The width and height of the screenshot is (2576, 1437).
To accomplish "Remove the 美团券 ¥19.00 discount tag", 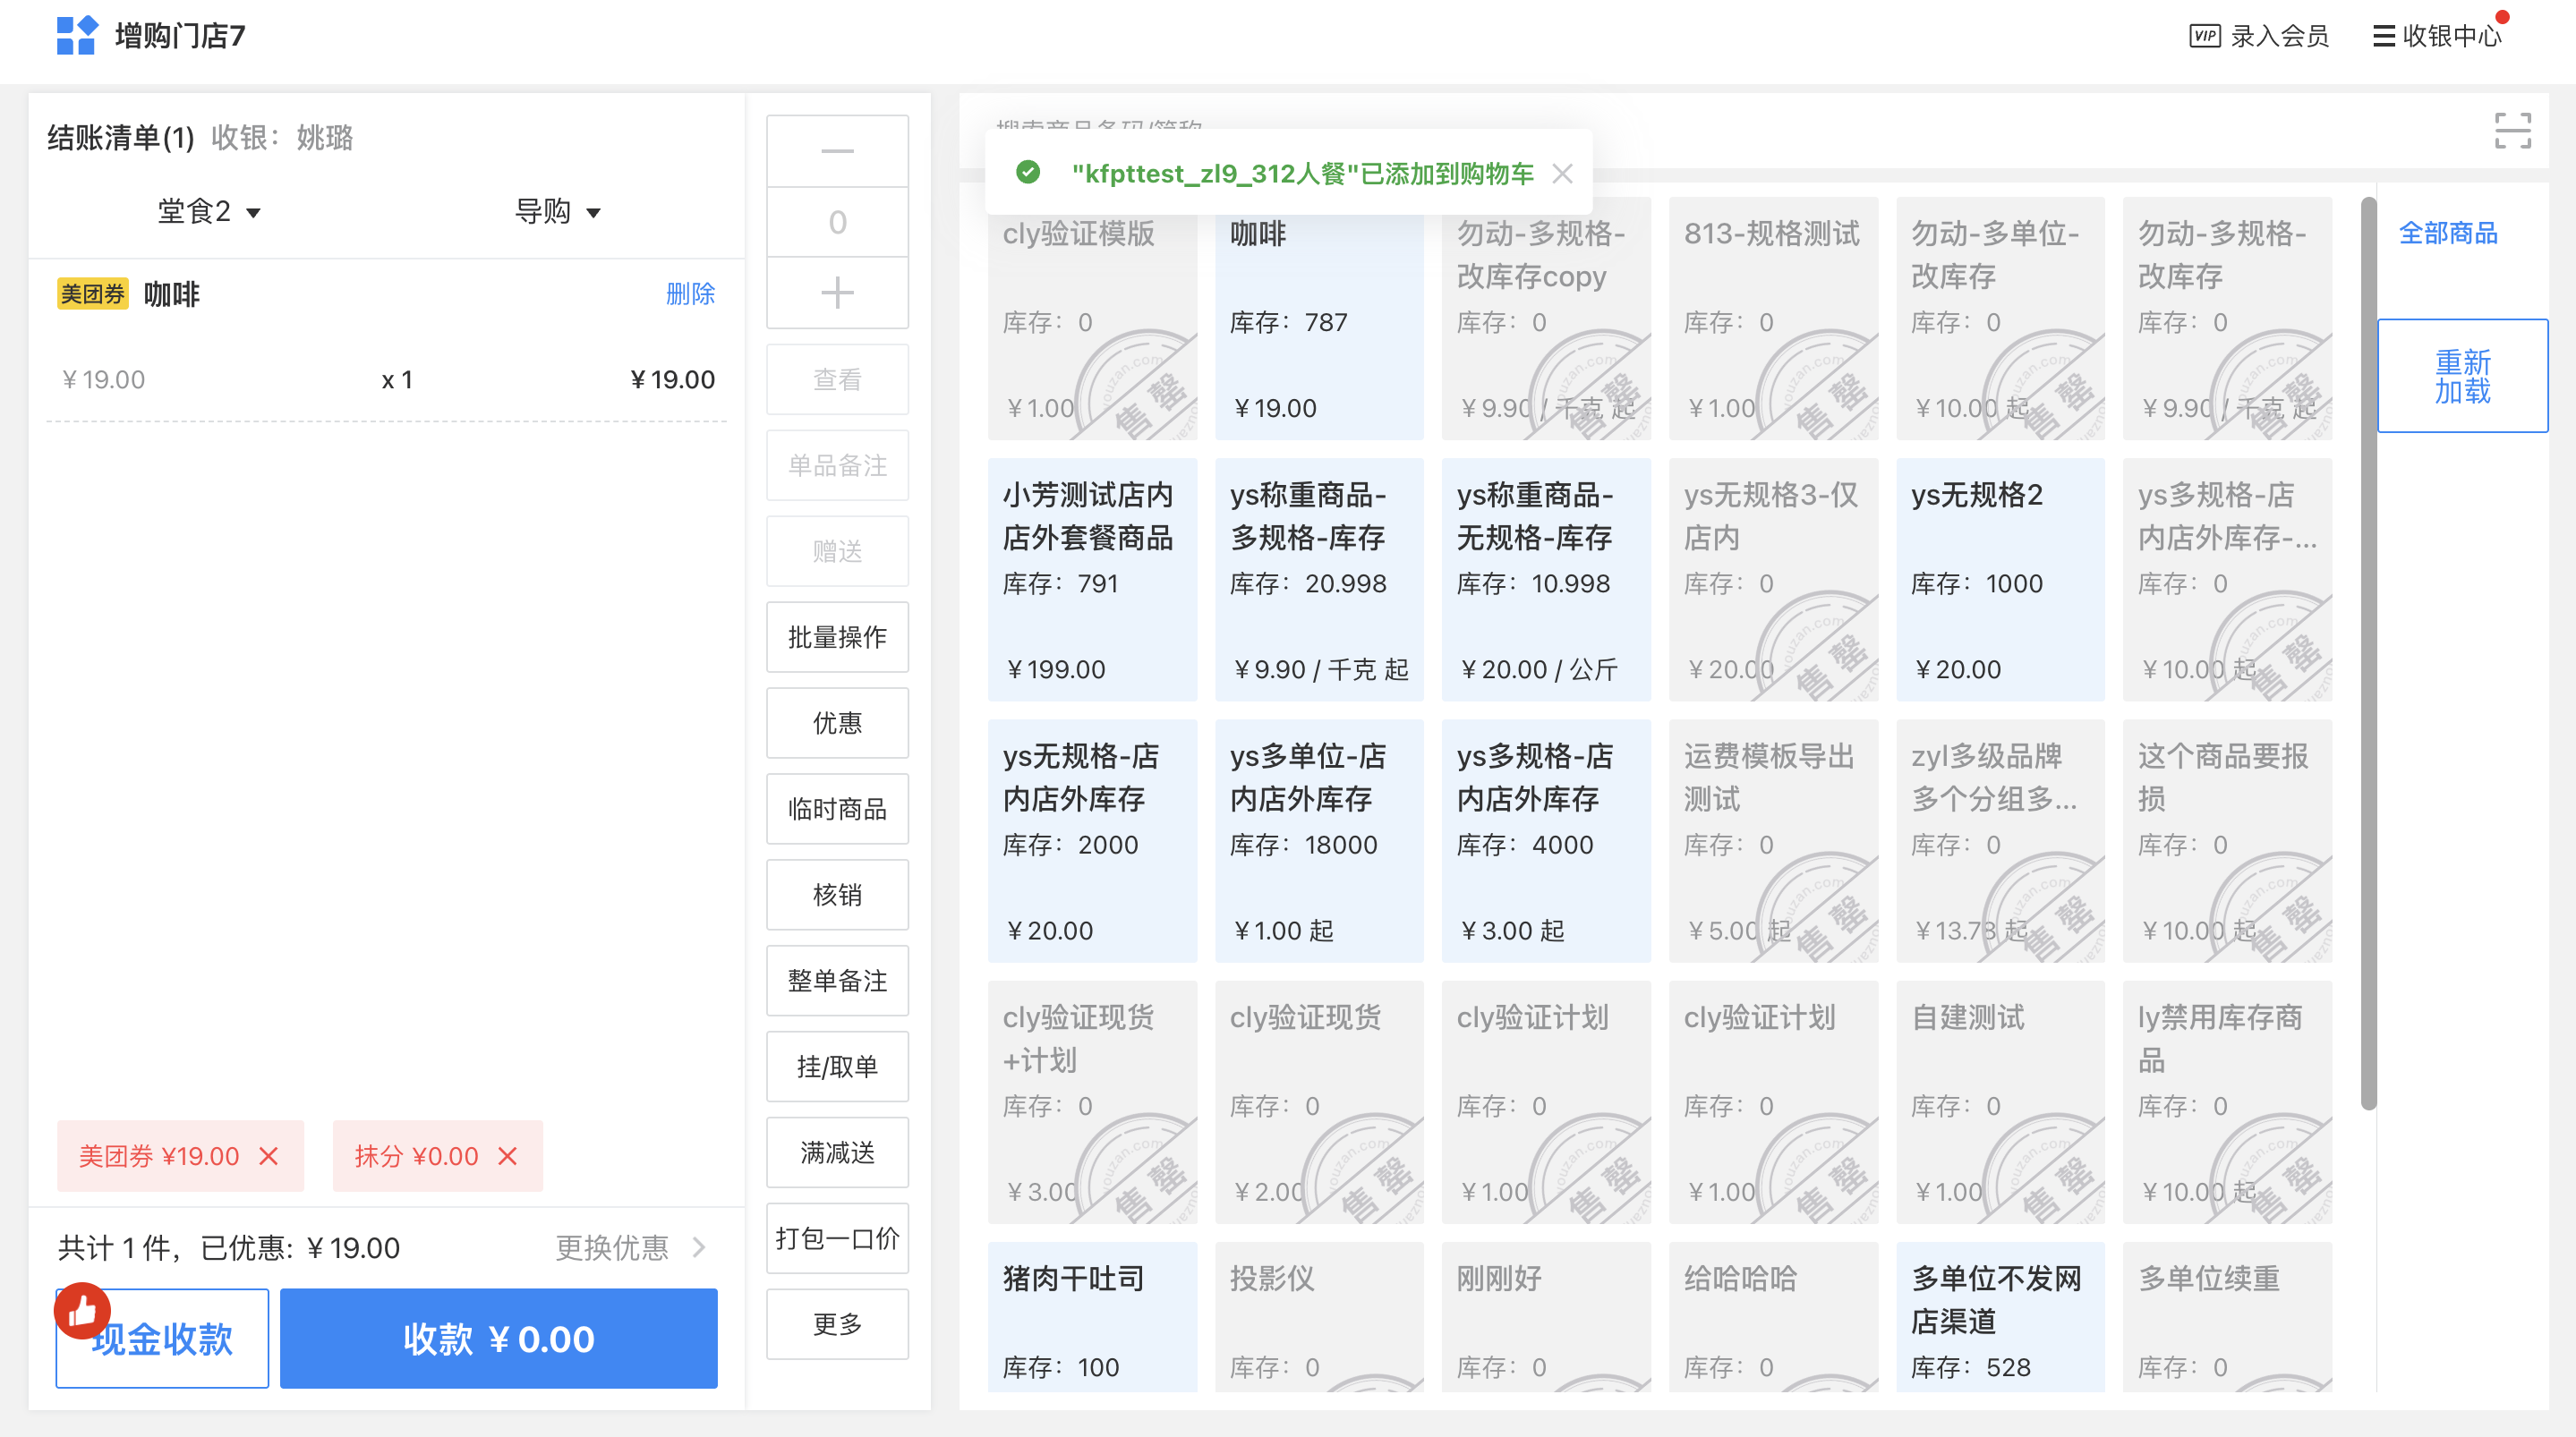I will pos(268,1156).
